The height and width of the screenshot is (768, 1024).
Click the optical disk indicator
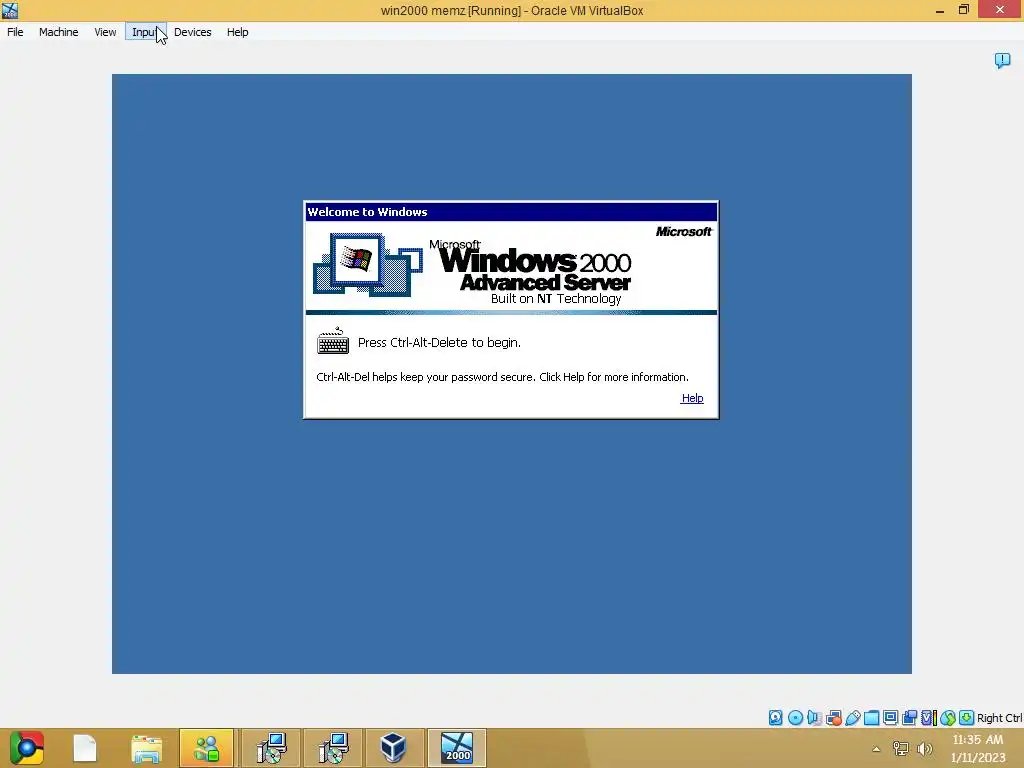click(x=795, y=718)
